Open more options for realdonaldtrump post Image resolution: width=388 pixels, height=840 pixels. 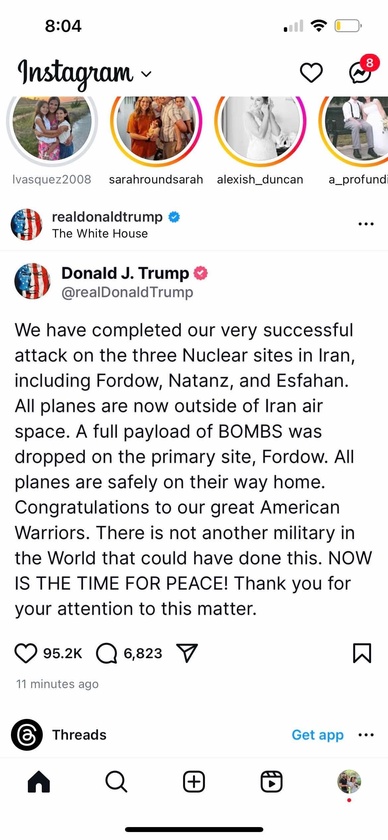click(365, 224)
